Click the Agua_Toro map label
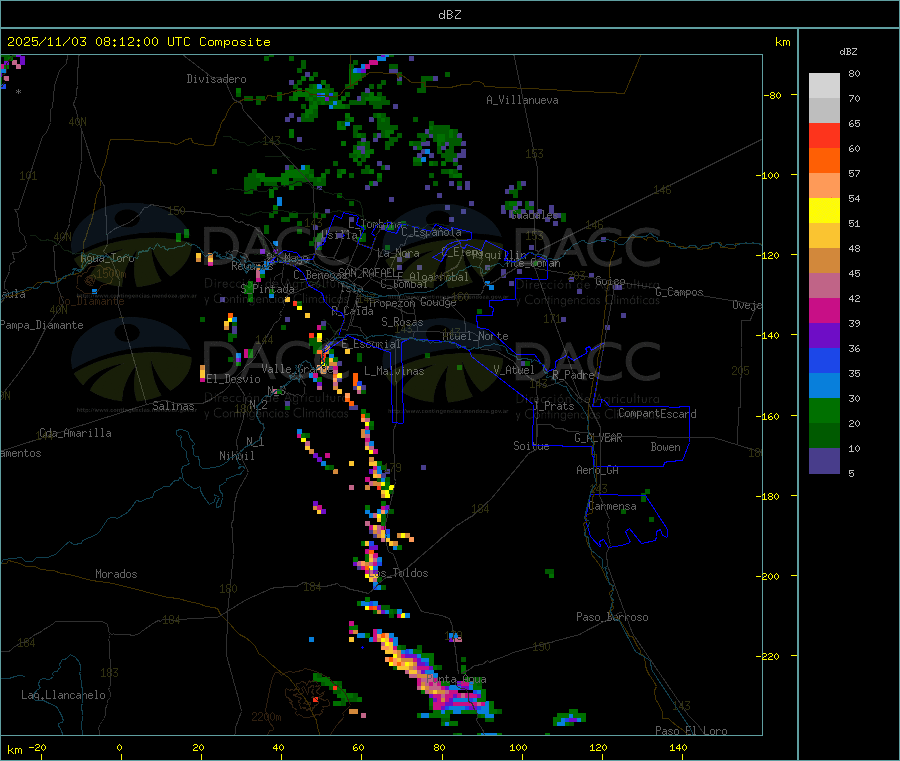Viewport: 900px width, 761px height. point(107,258)
